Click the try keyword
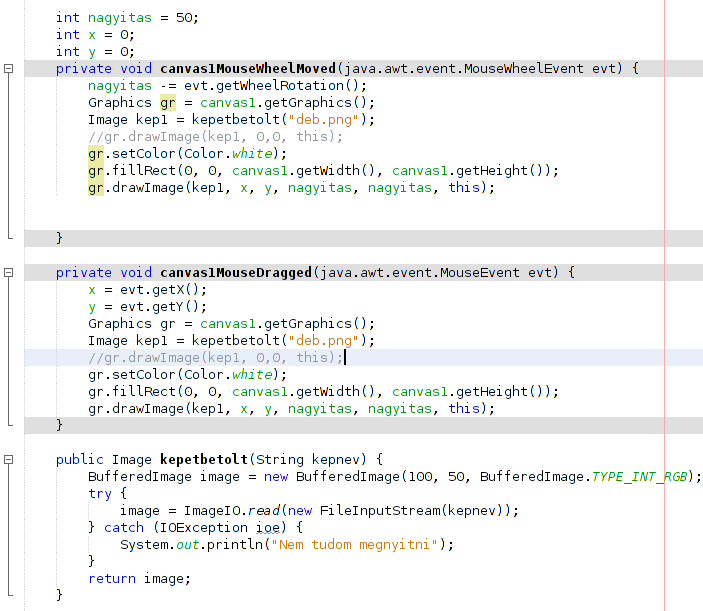This screenshot has width=703, height=611. [x=100, y=493]
